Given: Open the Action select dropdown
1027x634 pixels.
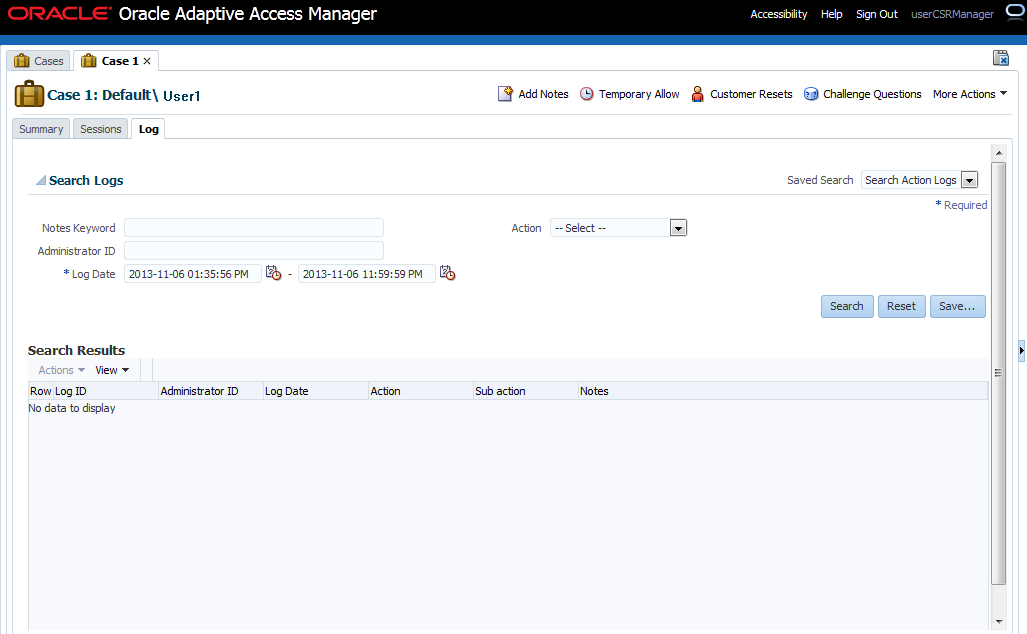Looking at the screenshot, I should (x=679, y=228).
